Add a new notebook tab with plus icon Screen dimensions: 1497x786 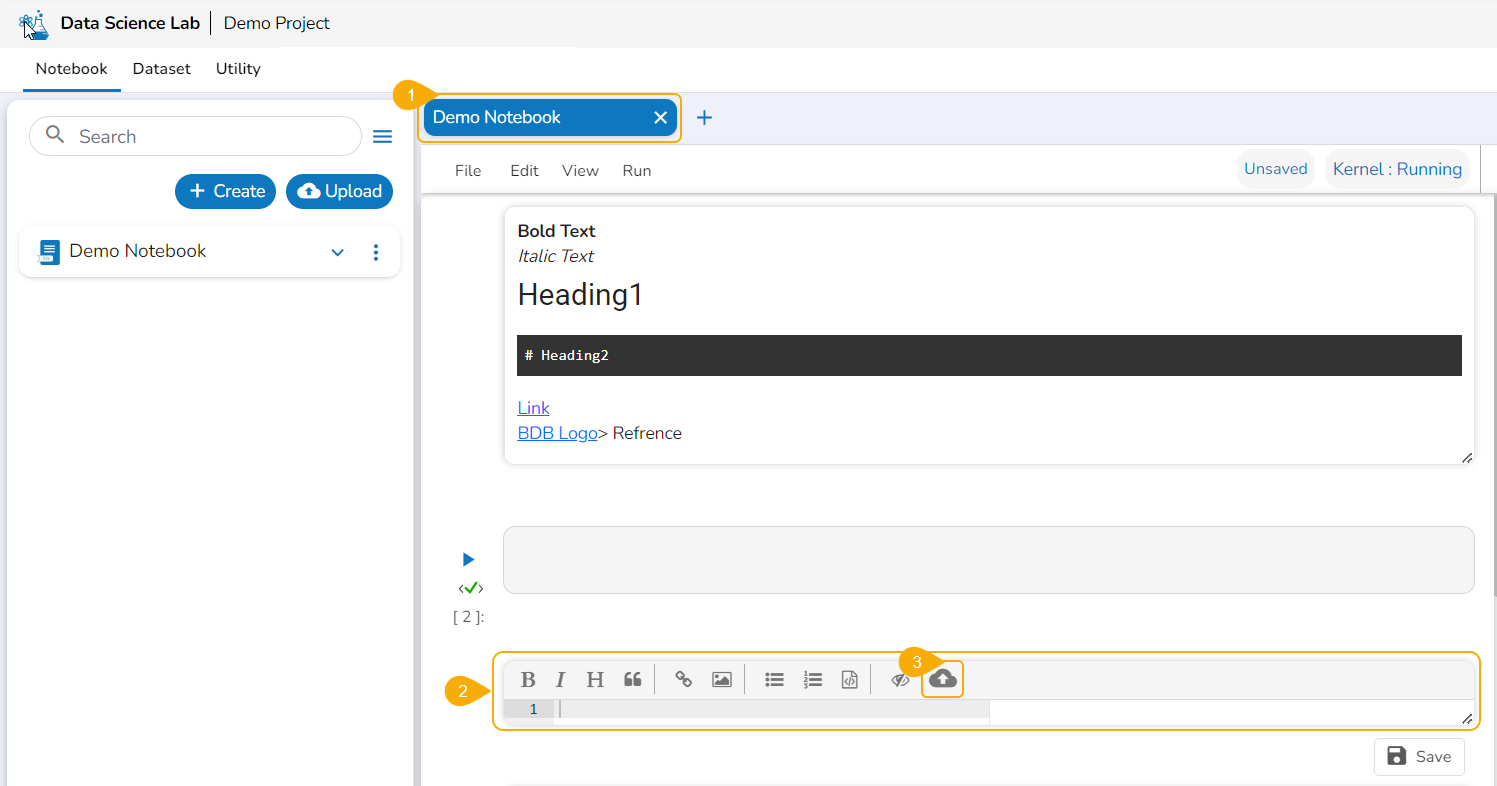tap(704, 117)
